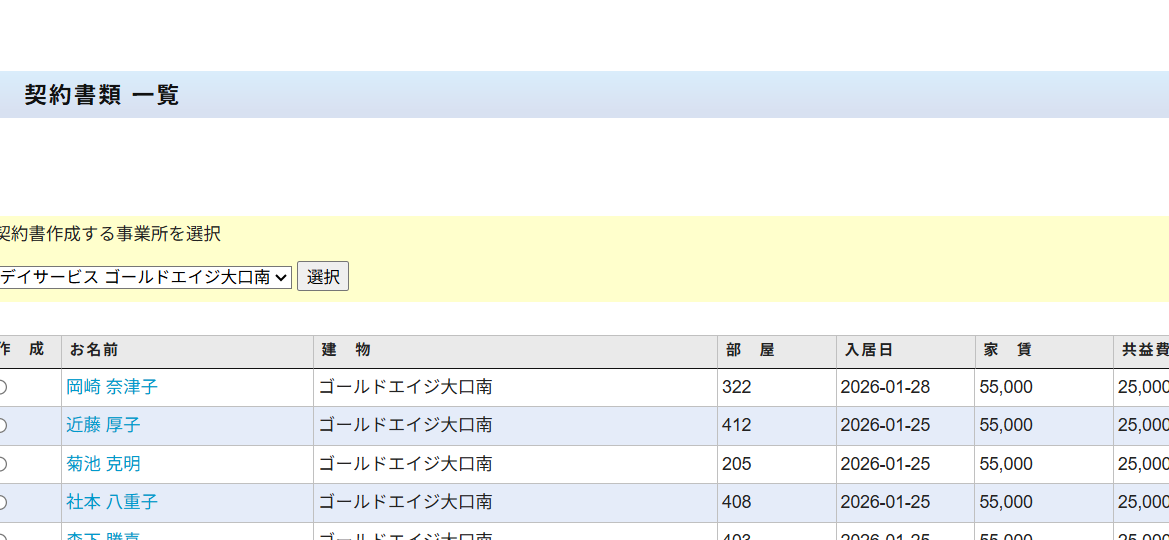Open the 事業所 selection dropdown
The image size is (1169, 540).
click(145, 277)
